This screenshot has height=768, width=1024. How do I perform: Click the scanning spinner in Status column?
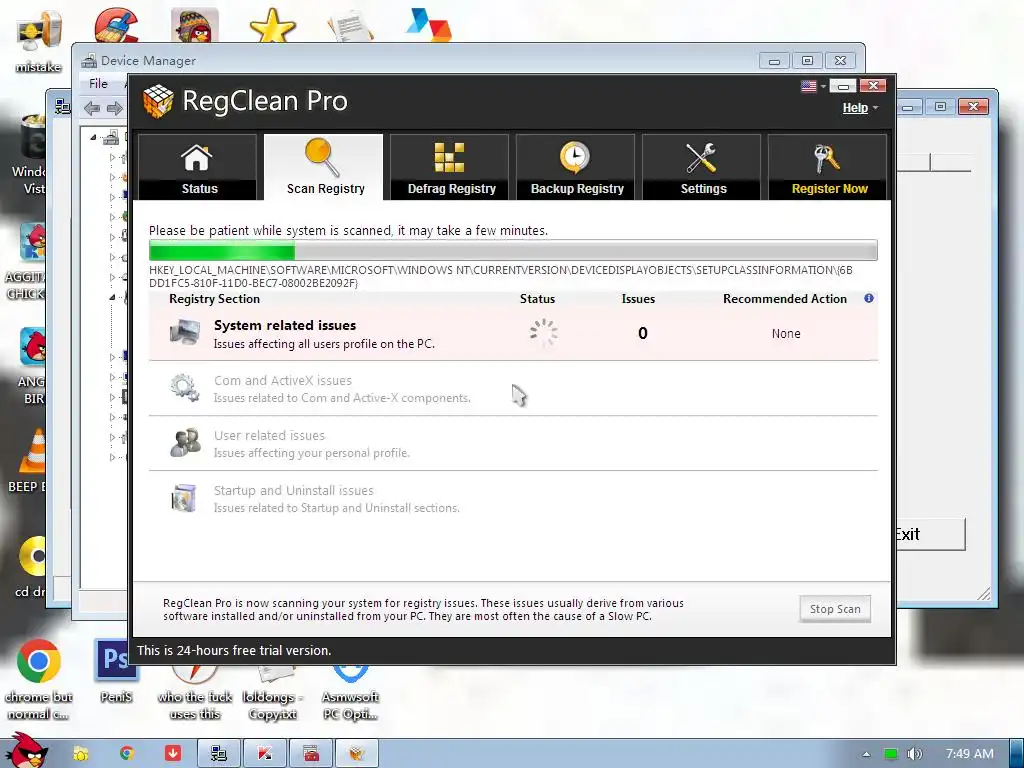pos(543,333)
